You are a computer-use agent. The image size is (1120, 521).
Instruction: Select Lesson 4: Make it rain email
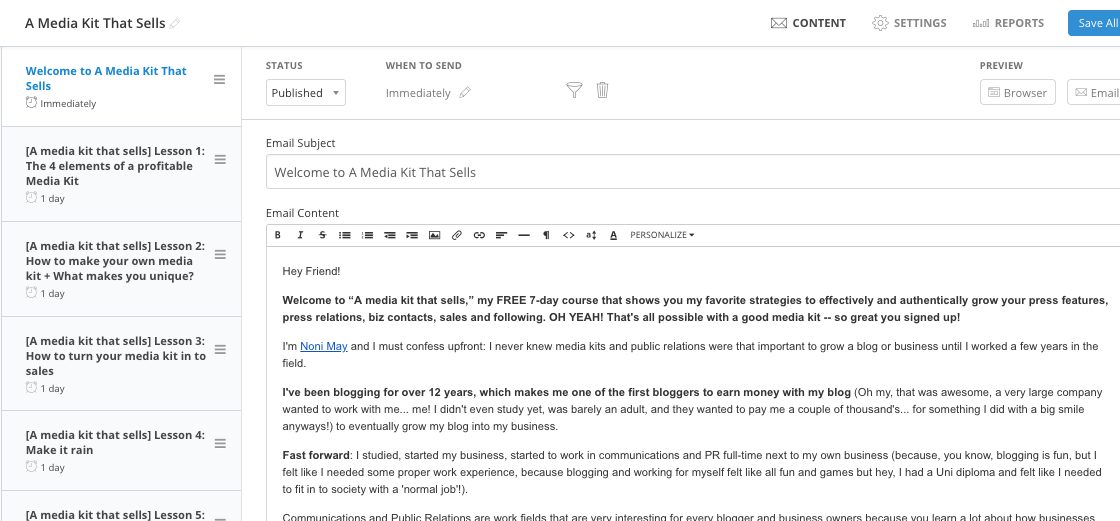[121, 450]
